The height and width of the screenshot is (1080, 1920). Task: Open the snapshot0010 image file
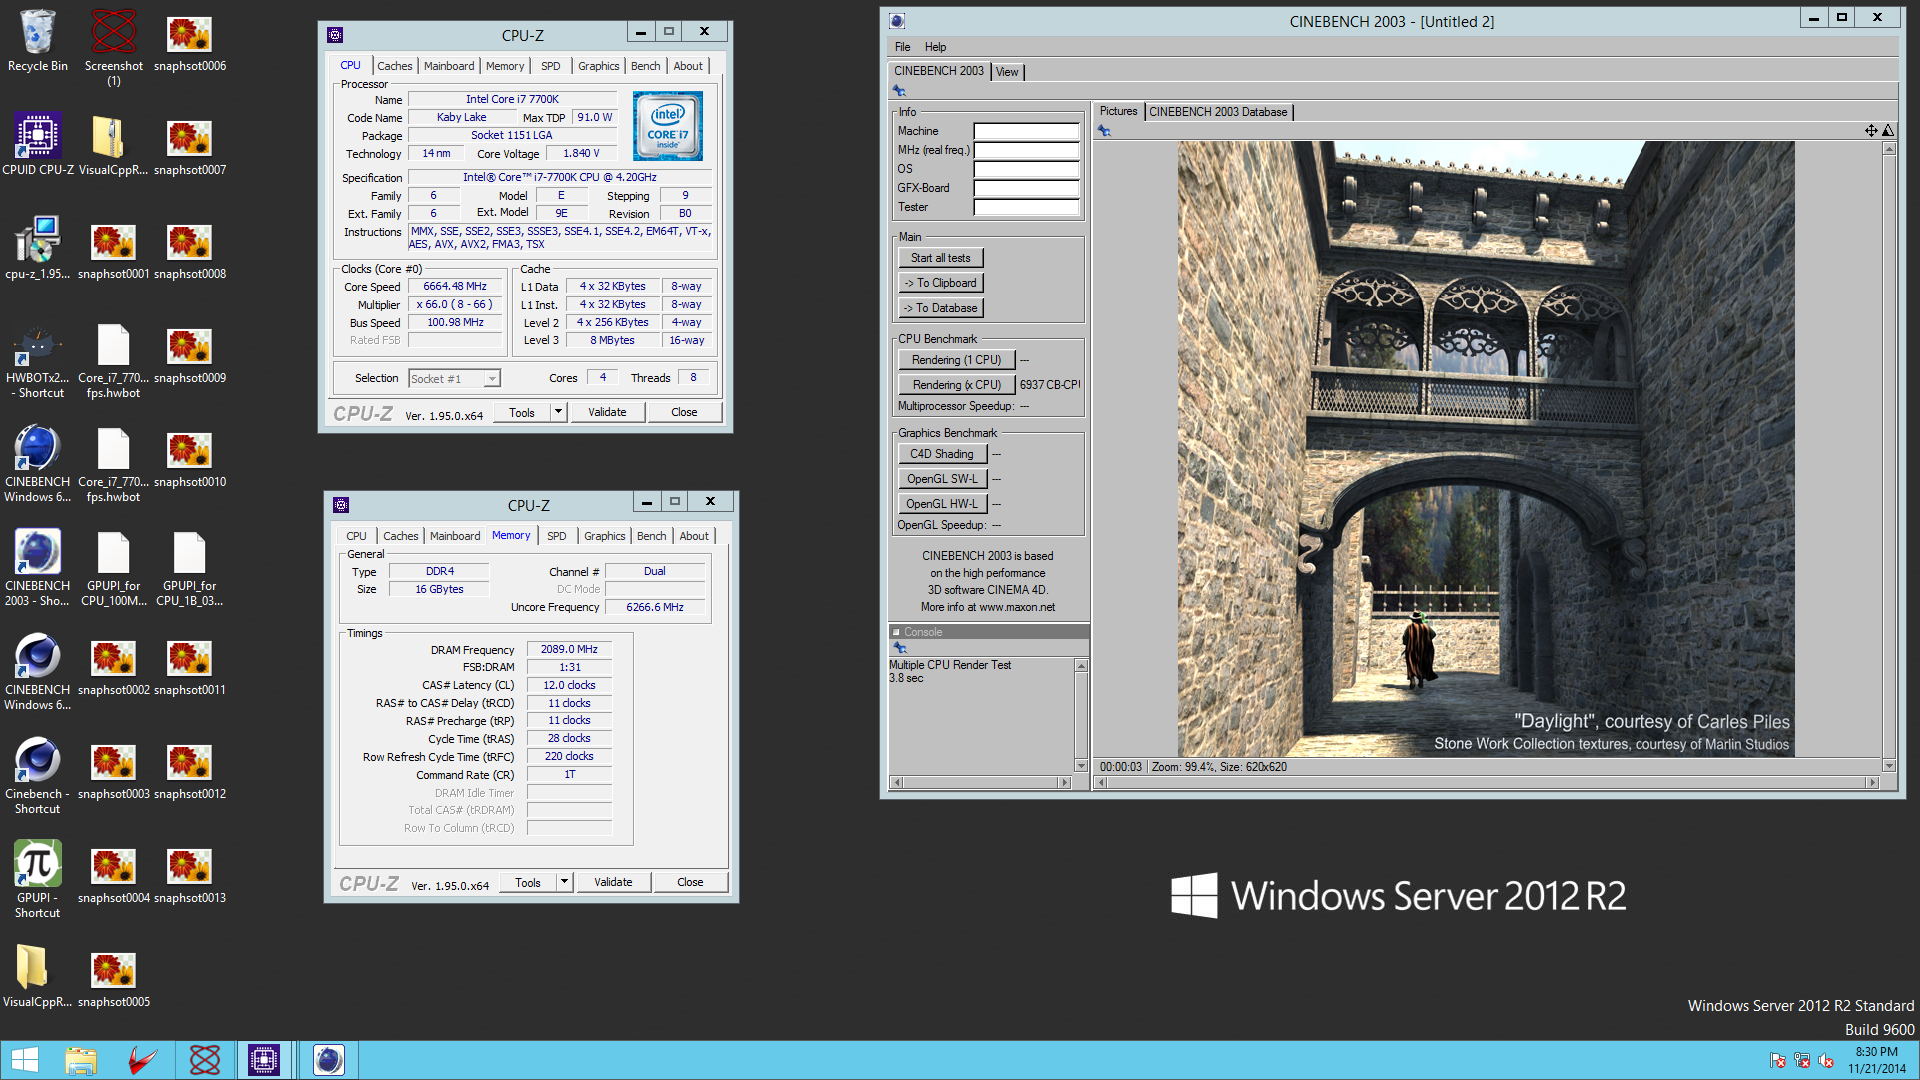190,457
